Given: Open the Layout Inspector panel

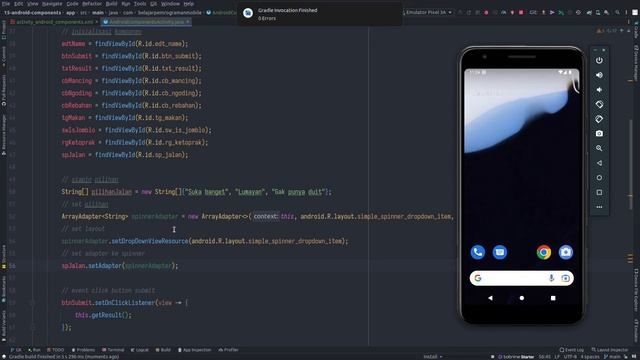Looking at the screenshot, I should 609,350.
